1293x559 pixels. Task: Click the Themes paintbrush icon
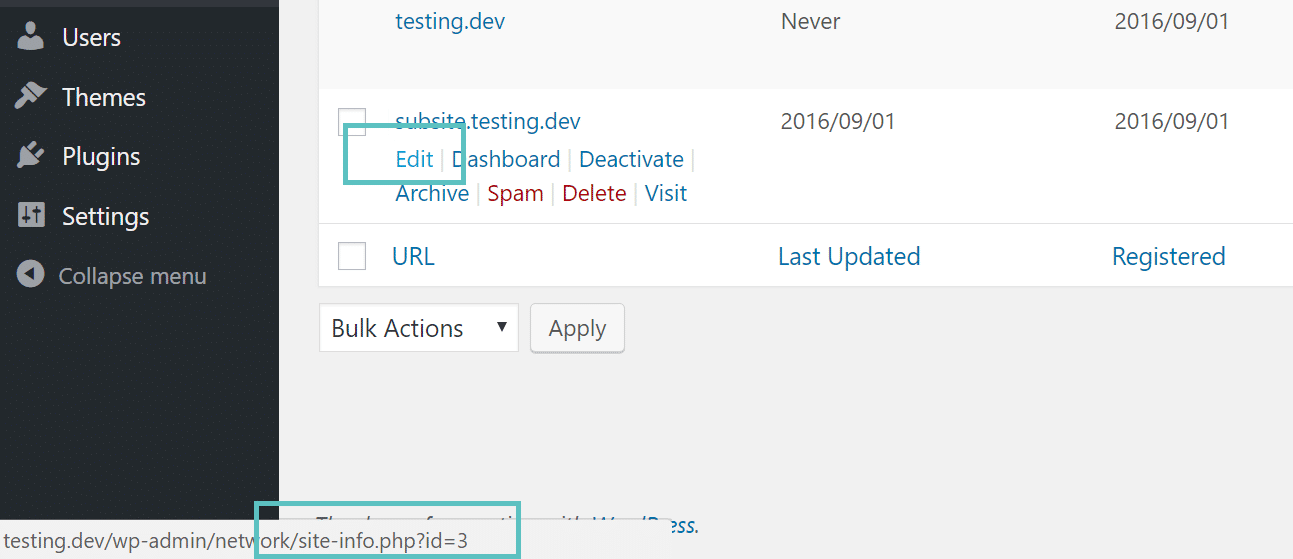point(31,97)
